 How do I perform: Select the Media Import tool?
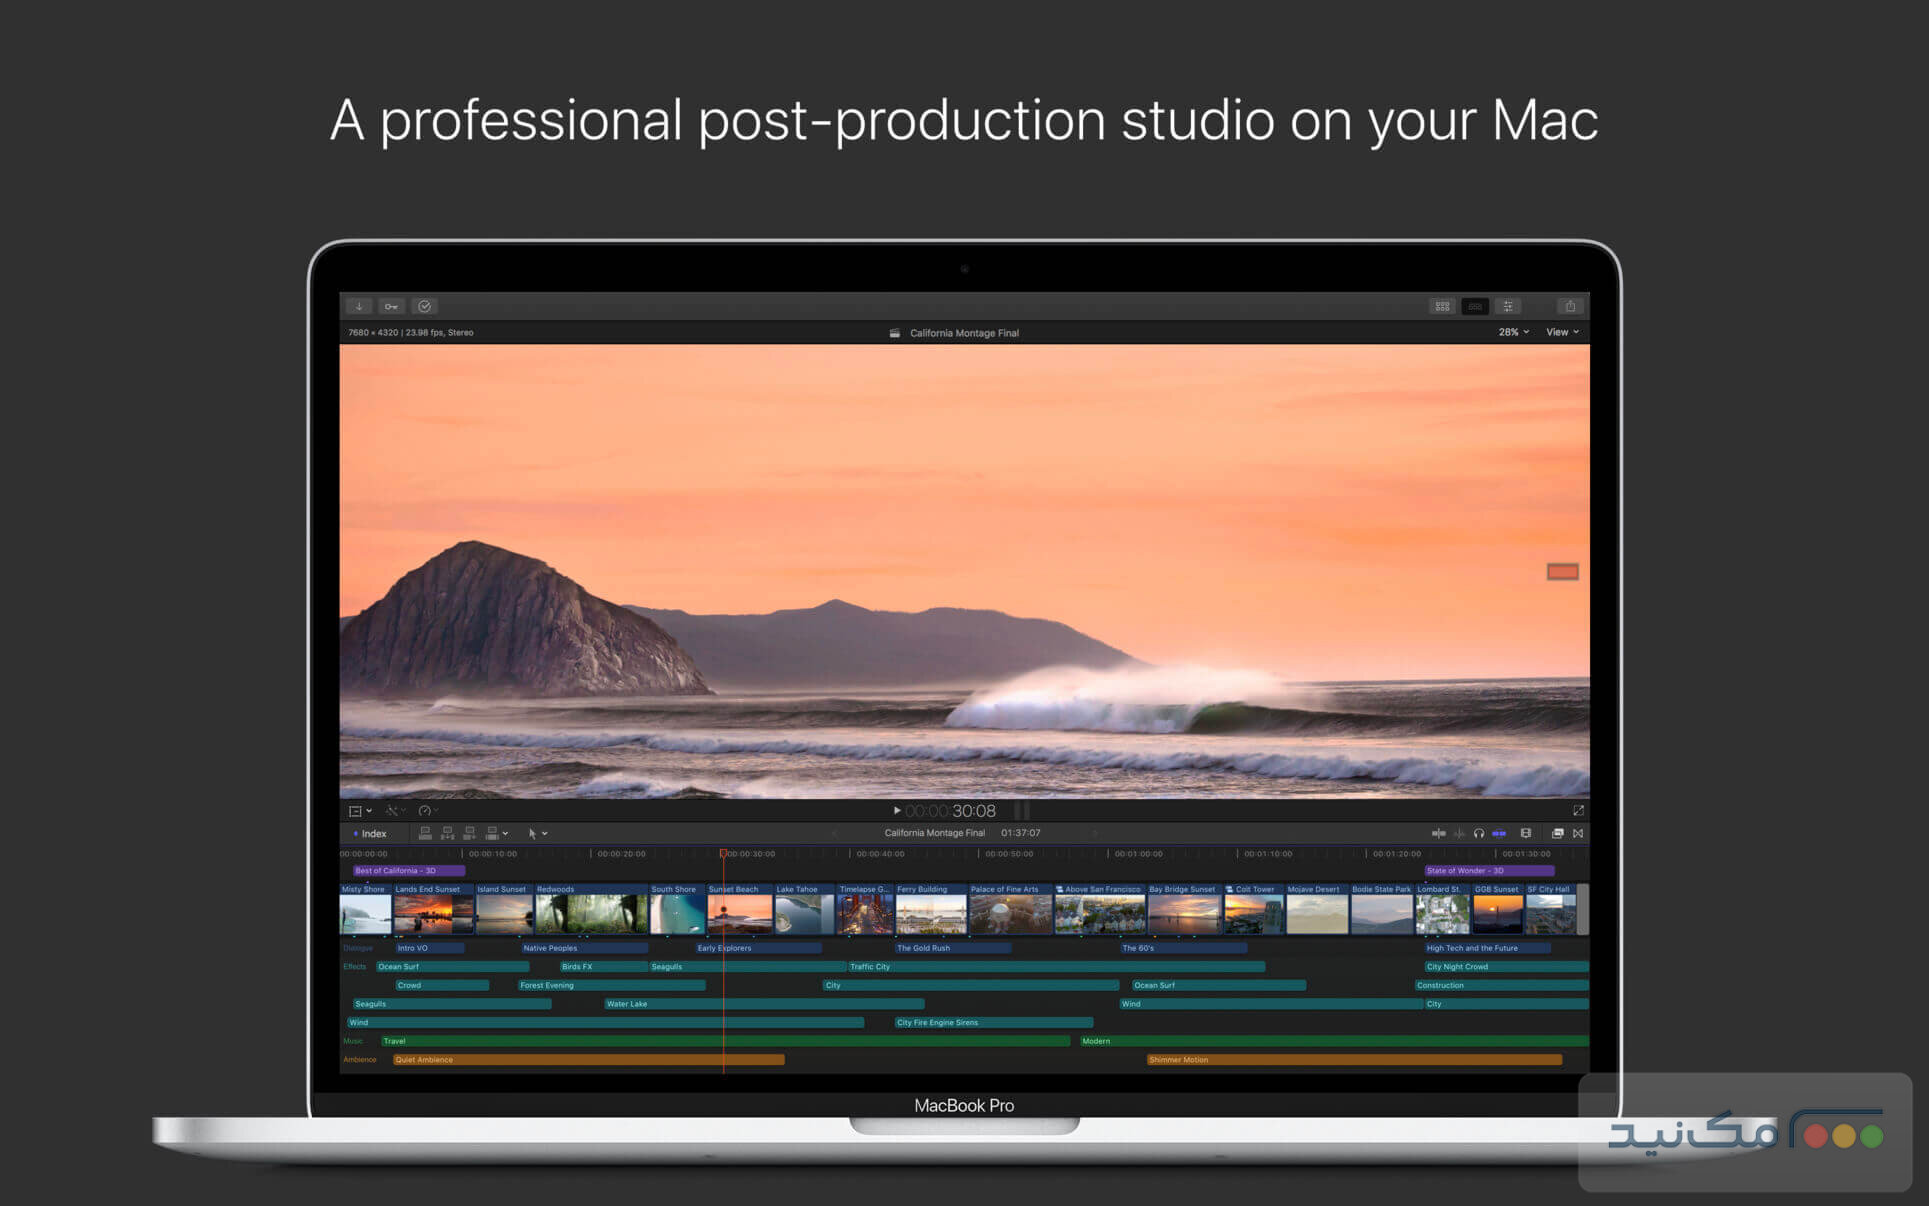(x=359, y=306)
